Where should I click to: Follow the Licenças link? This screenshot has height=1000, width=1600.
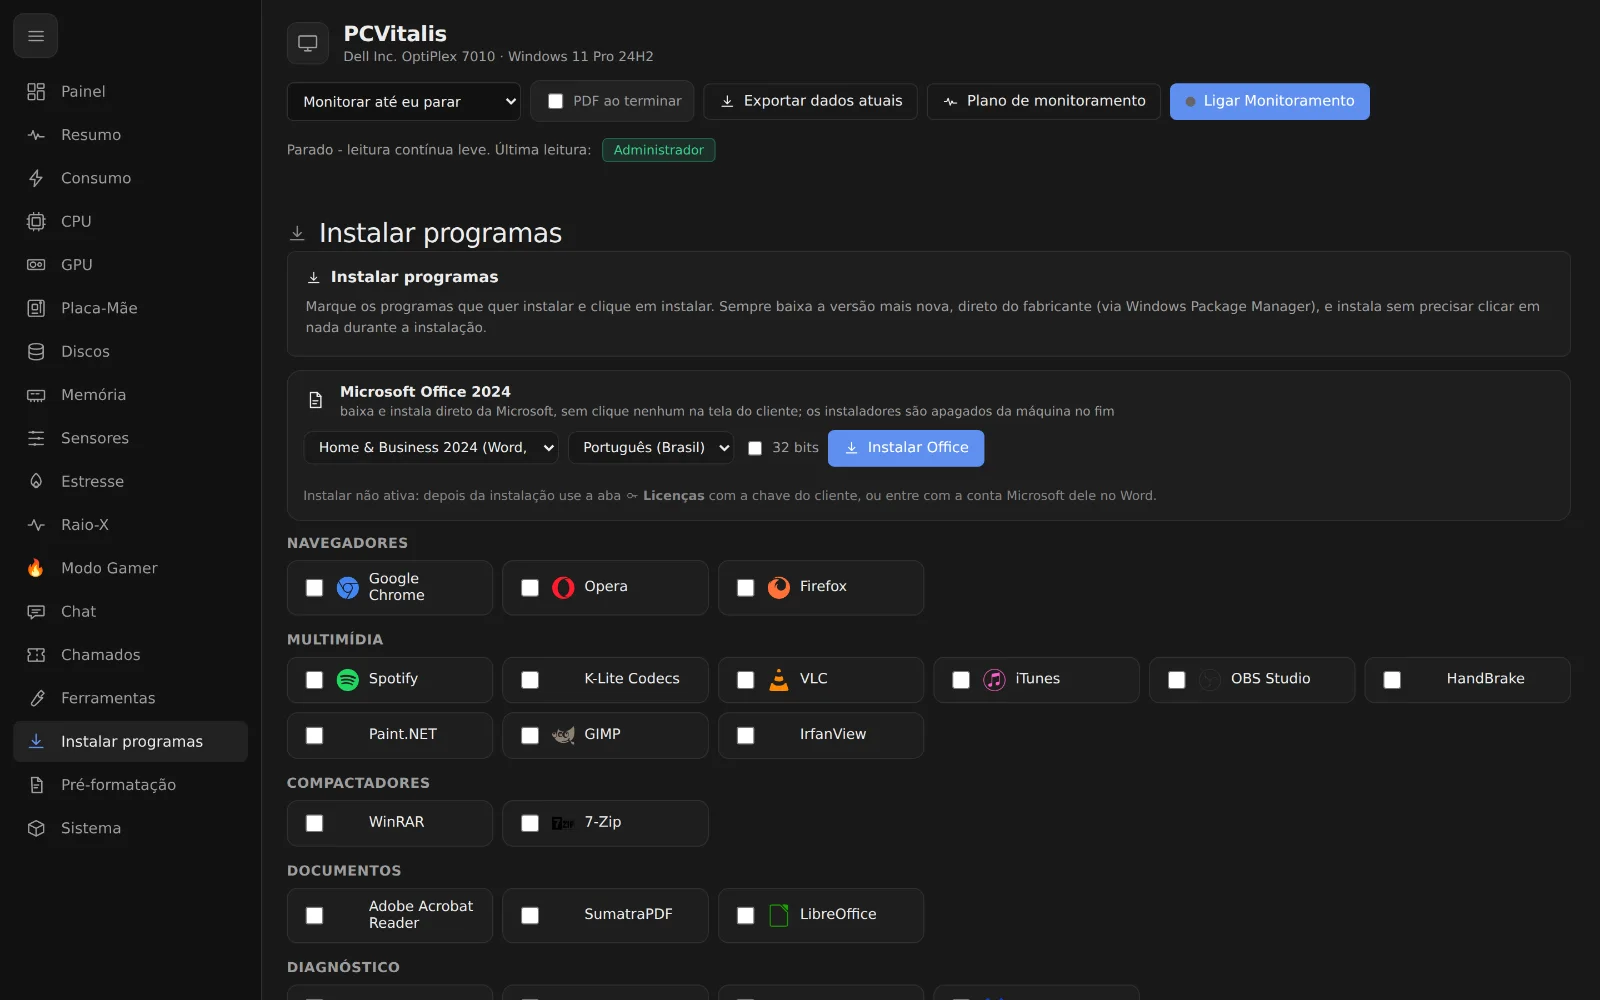[x=673, y=496]
